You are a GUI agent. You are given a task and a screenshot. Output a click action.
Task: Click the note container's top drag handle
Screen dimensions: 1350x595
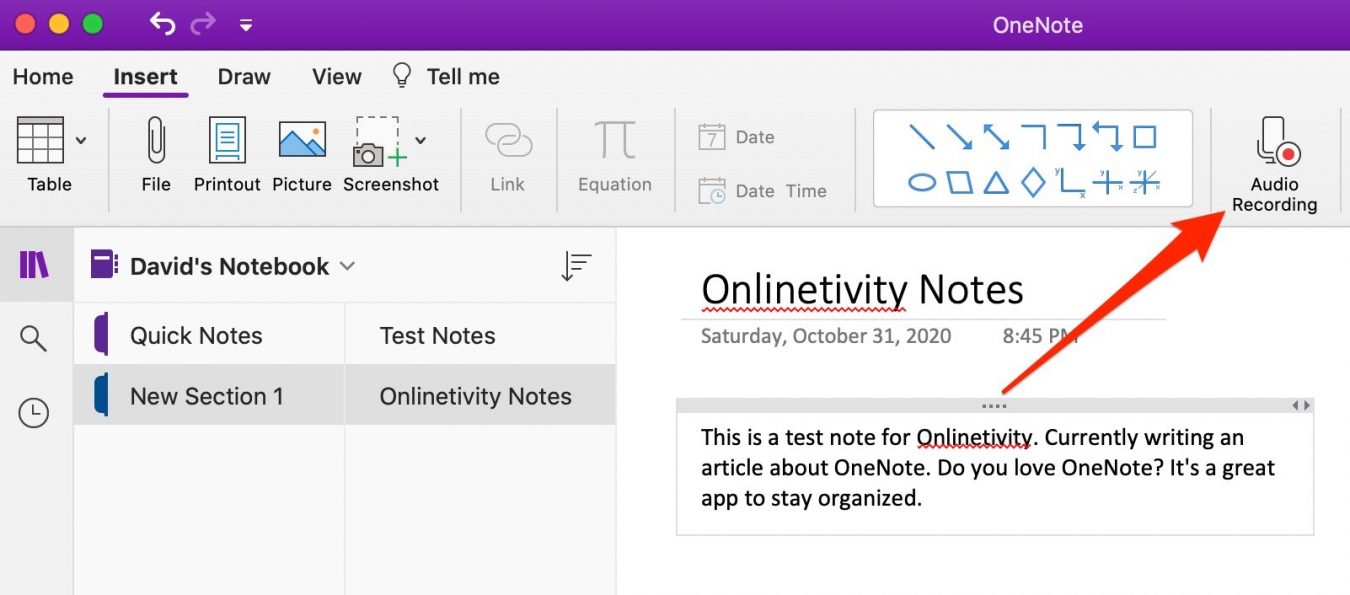pos(994,406)
